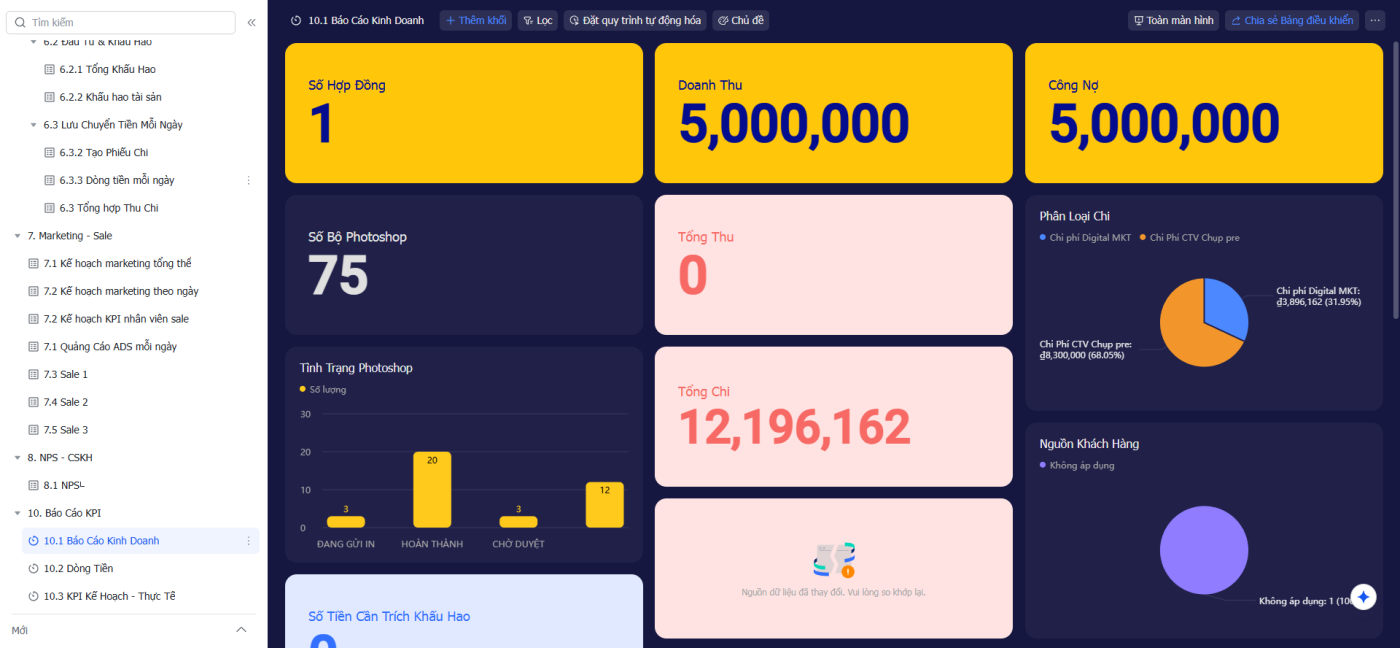This screenshot has width=1400, height=648.
Task: Collapse the Mới section chevron at sidebar bottom
Action: coord(240,629)
